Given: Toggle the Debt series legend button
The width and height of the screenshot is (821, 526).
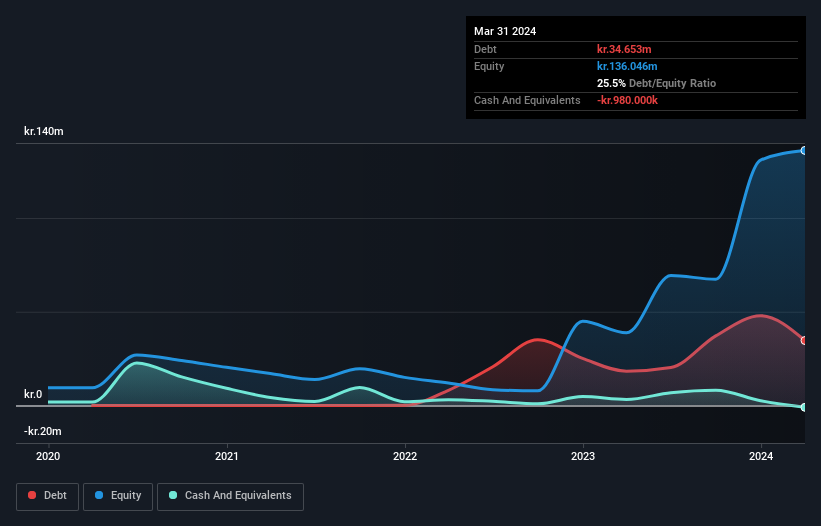Looking at the screenshot, I should pos(48,496).
